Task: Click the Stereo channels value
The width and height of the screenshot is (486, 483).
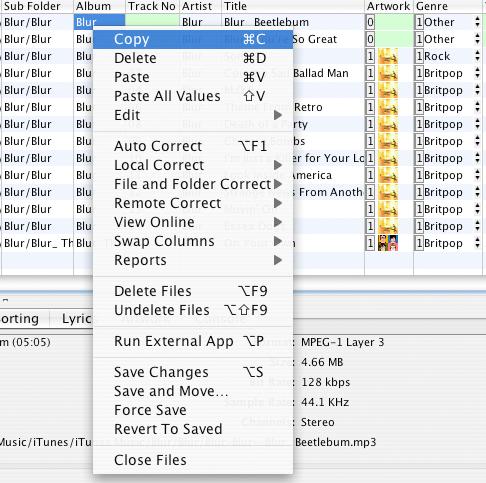Action: 317,422
